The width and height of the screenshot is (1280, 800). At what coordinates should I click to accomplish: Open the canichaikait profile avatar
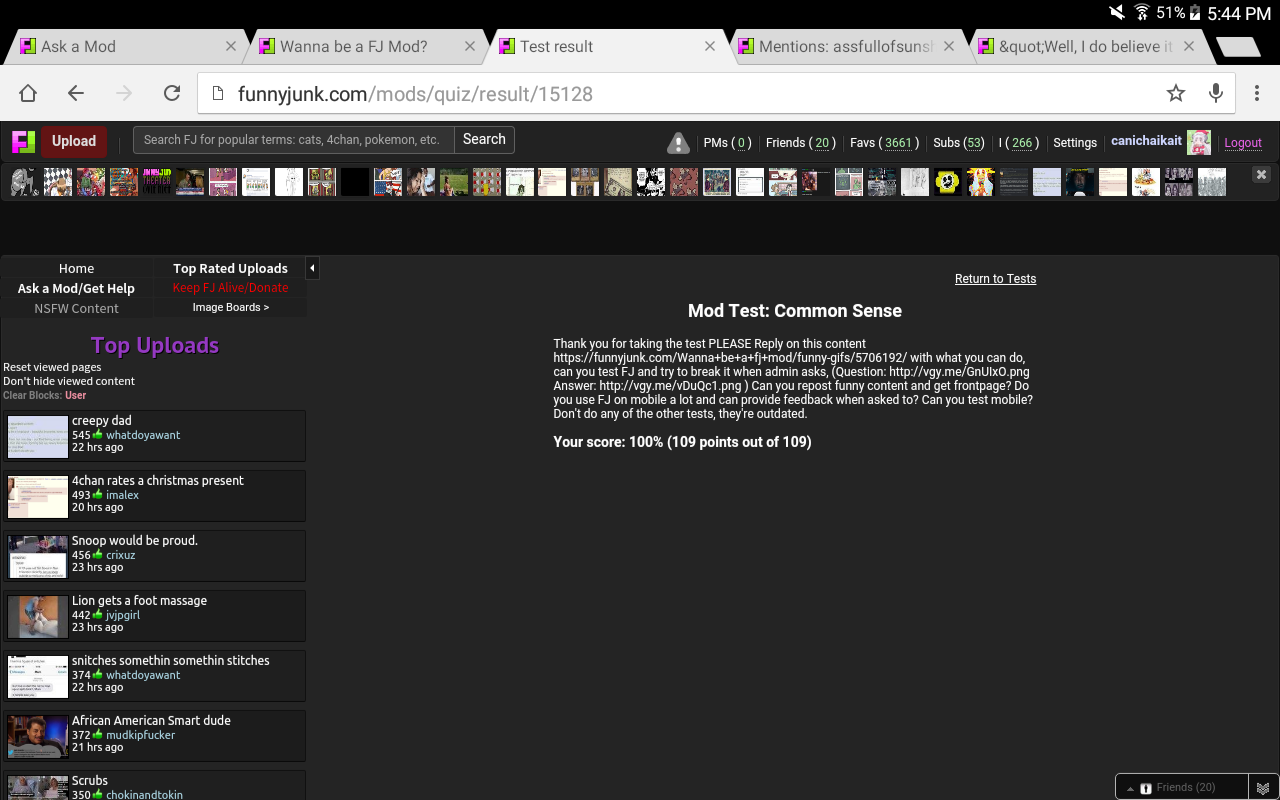click(1198, 142)
